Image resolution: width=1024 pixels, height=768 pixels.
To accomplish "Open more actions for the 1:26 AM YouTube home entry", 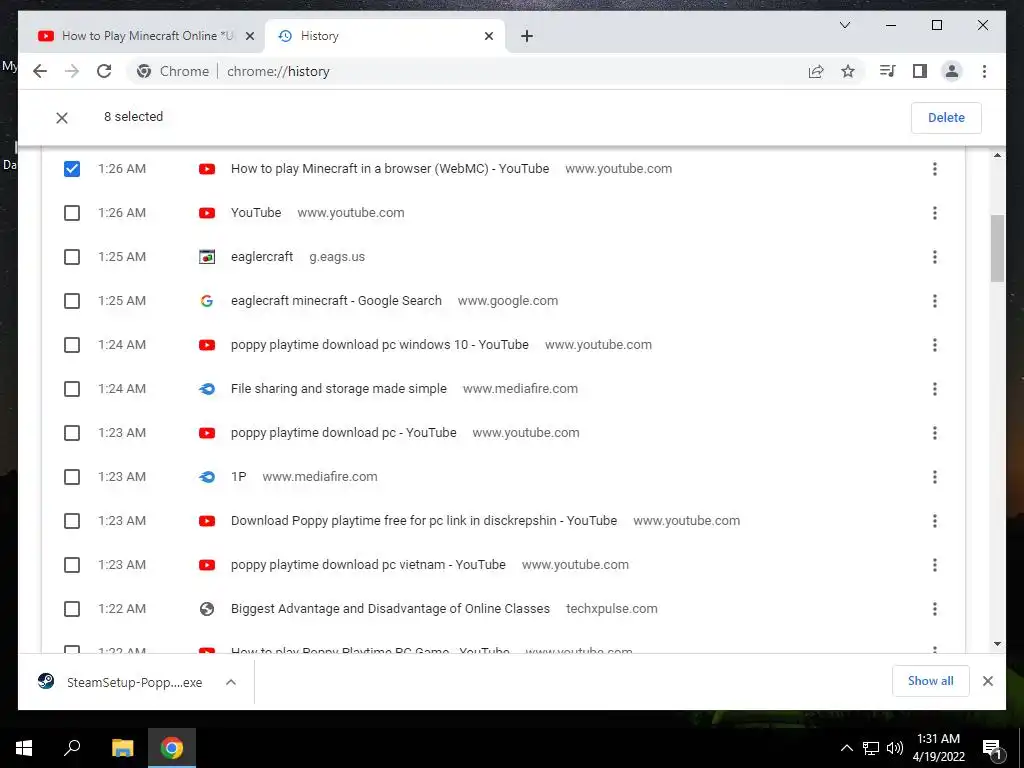I will pos(935,213).
